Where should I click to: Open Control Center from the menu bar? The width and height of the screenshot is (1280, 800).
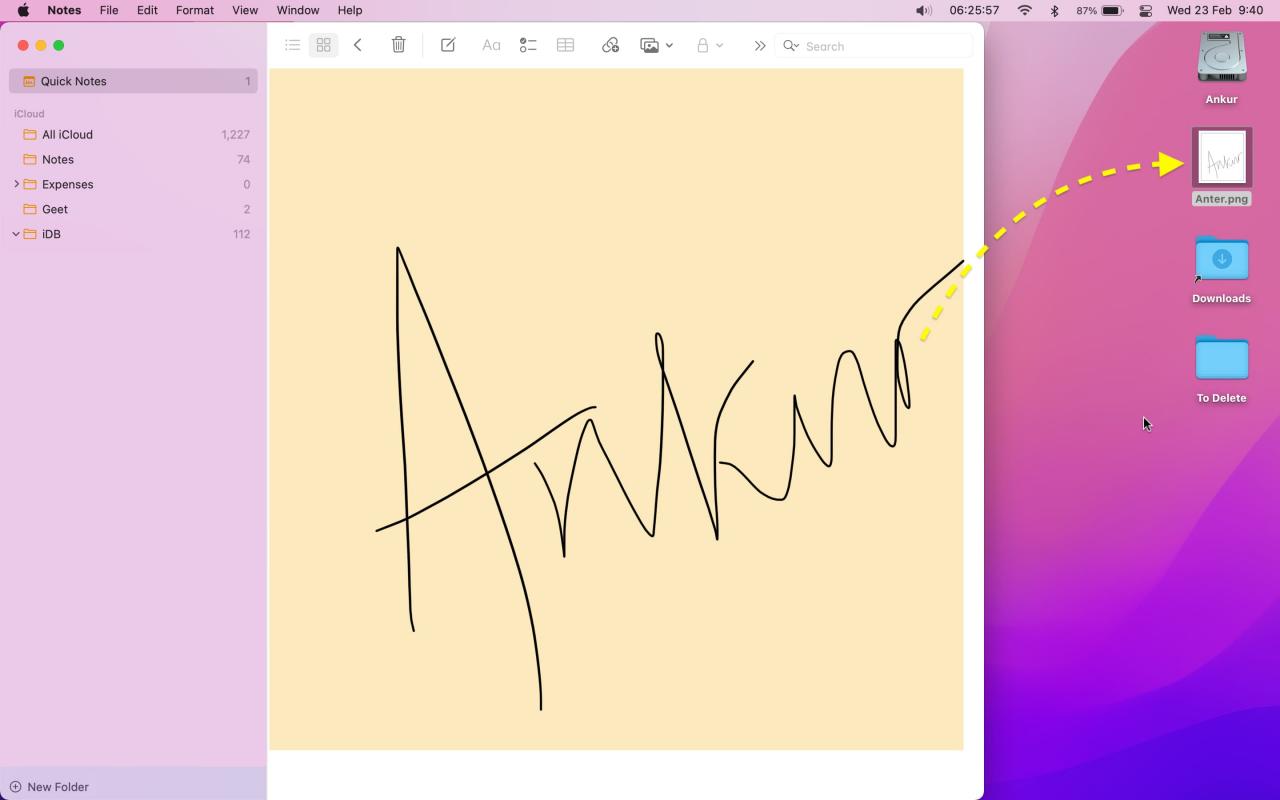1146,10
